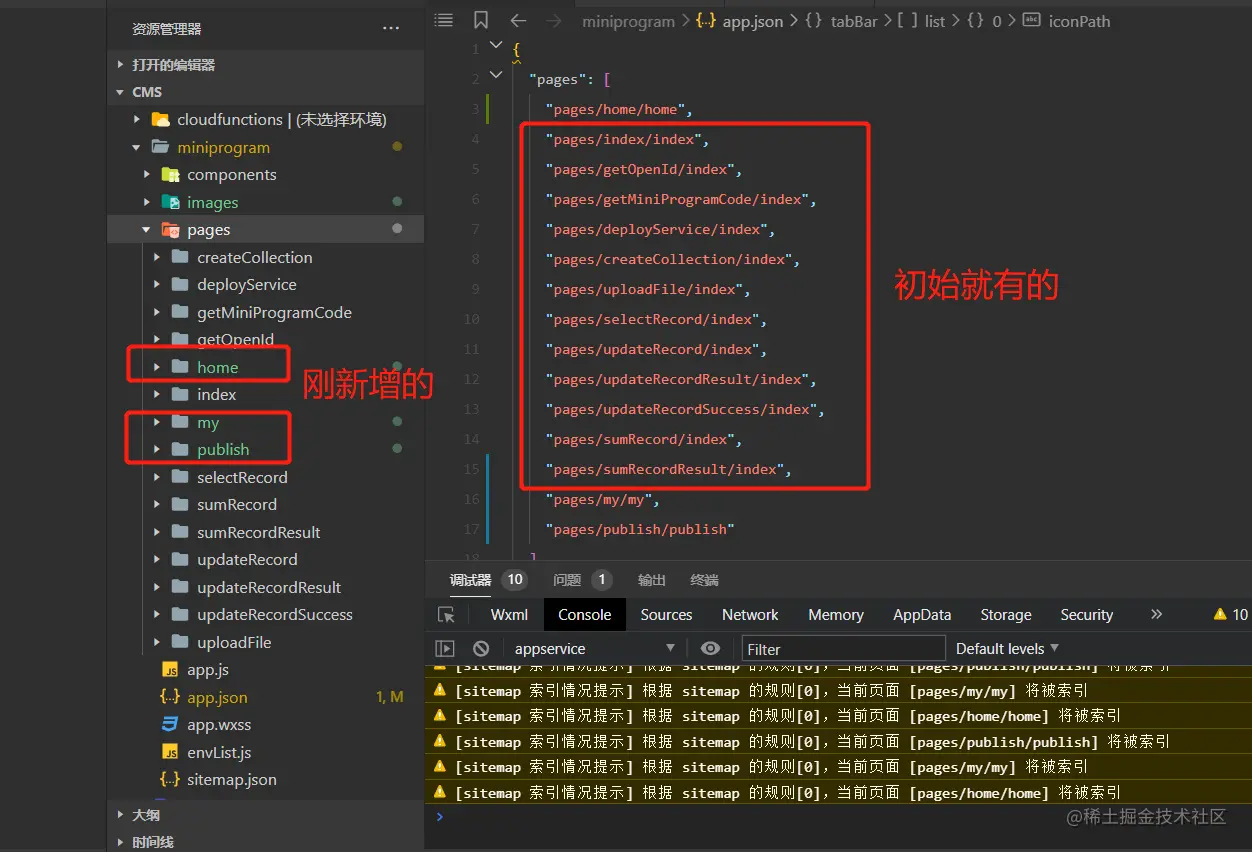Viewport: 1252px width, 852px height.
Task: Select the sumRecordResult folder in tree
Action: point(259,532)
